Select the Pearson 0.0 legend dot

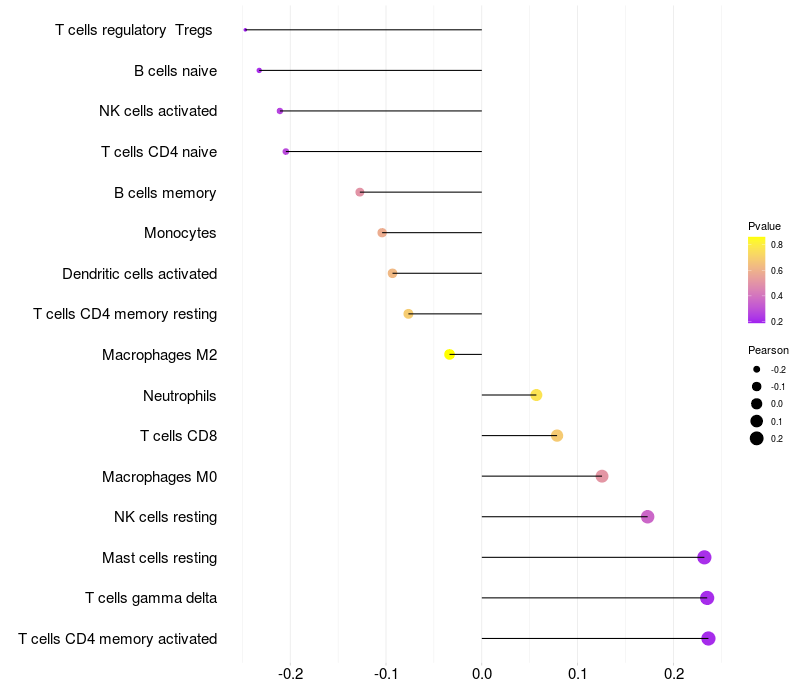point(757,403)
